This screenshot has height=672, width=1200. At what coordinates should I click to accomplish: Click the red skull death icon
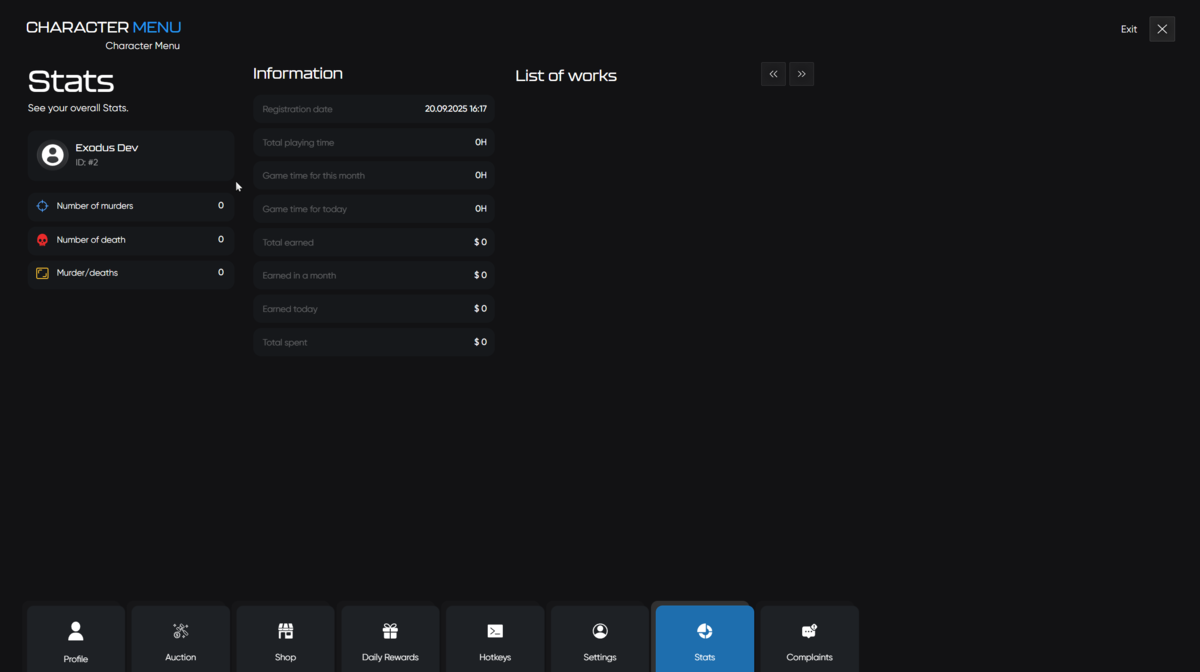pyautogui.click(x=42, y=240)
